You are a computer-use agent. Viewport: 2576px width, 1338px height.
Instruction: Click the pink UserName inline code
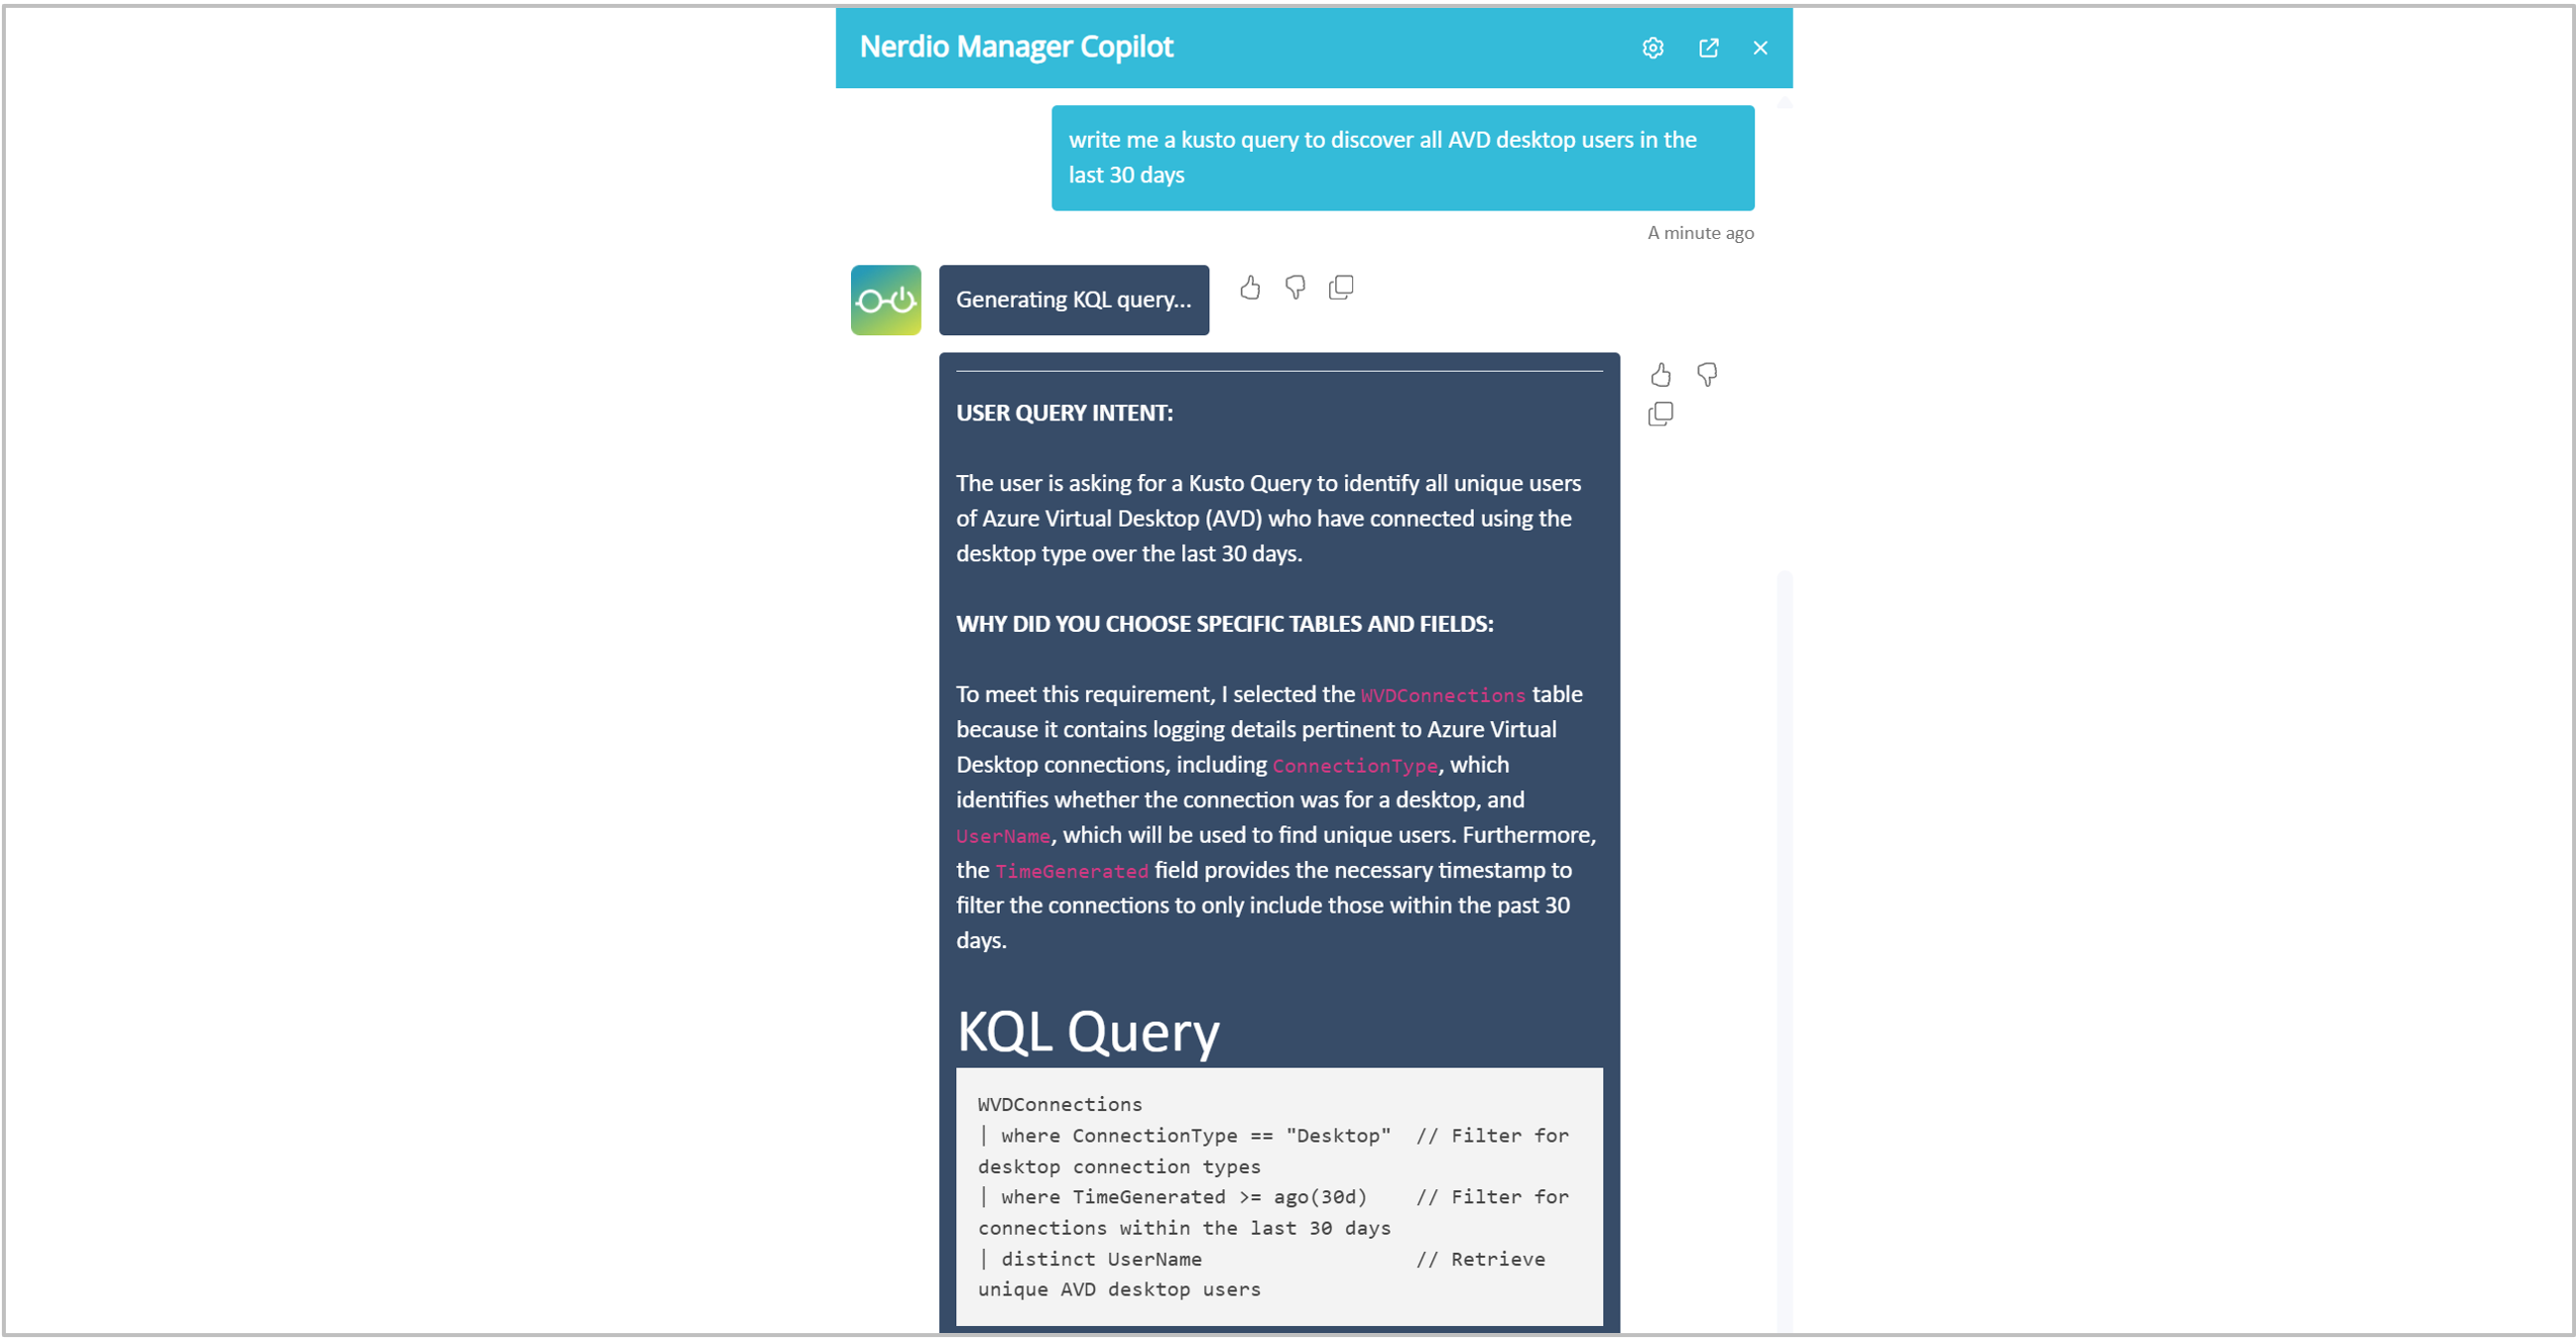pyautogui.click(x=1002, y=837)
